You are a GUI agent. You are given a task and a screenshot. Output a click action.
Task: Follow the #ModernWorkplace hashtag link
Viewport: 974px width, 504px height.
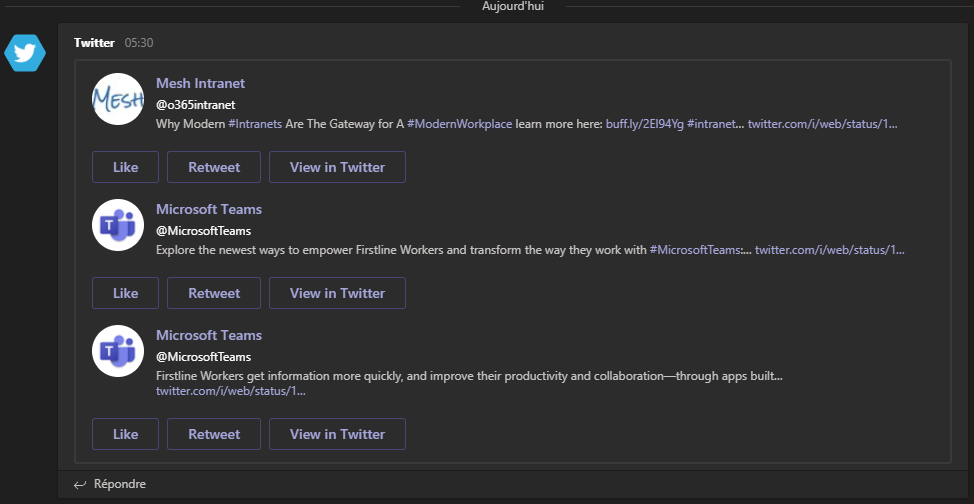click(460, 124)
